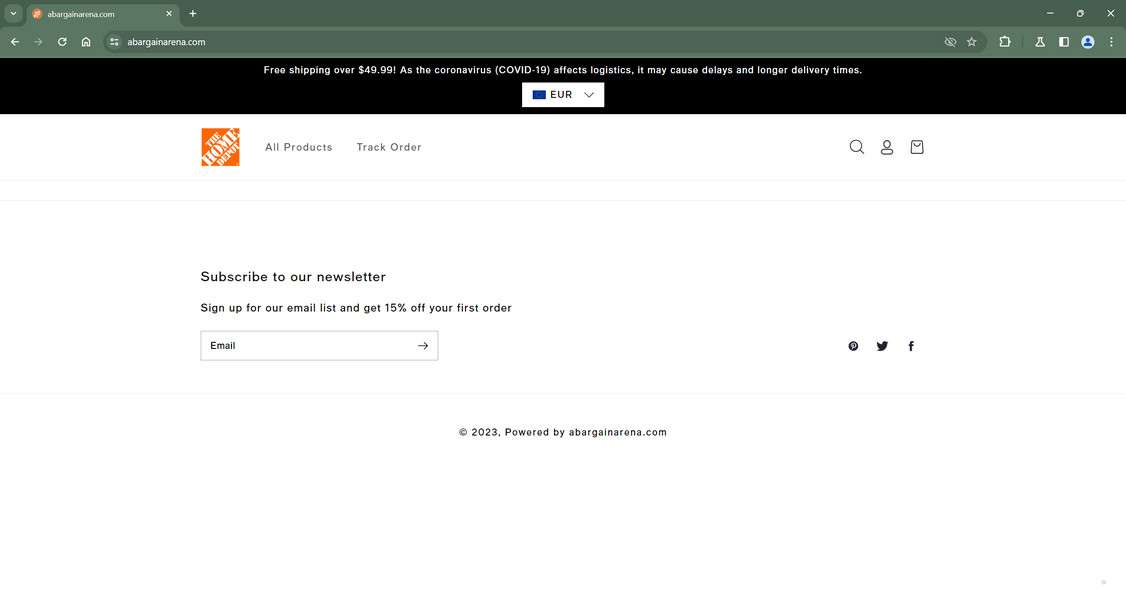
Task: Select the EU flag swatch next to EUR
Action: pos(538,94)
